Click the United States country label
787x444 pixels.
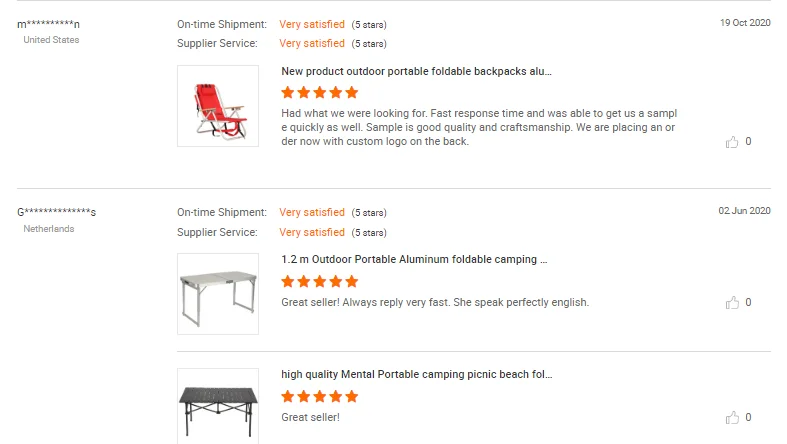51,40
